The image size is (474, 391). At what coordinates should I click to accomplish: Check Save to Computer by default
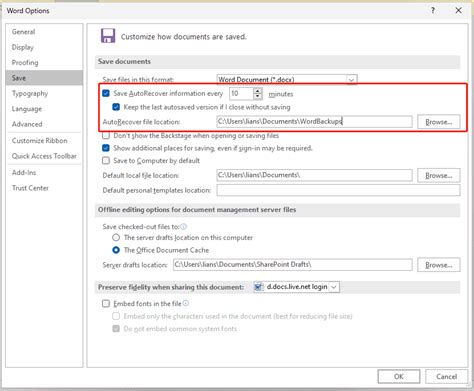pyautogui.click(x=106, y=161)
